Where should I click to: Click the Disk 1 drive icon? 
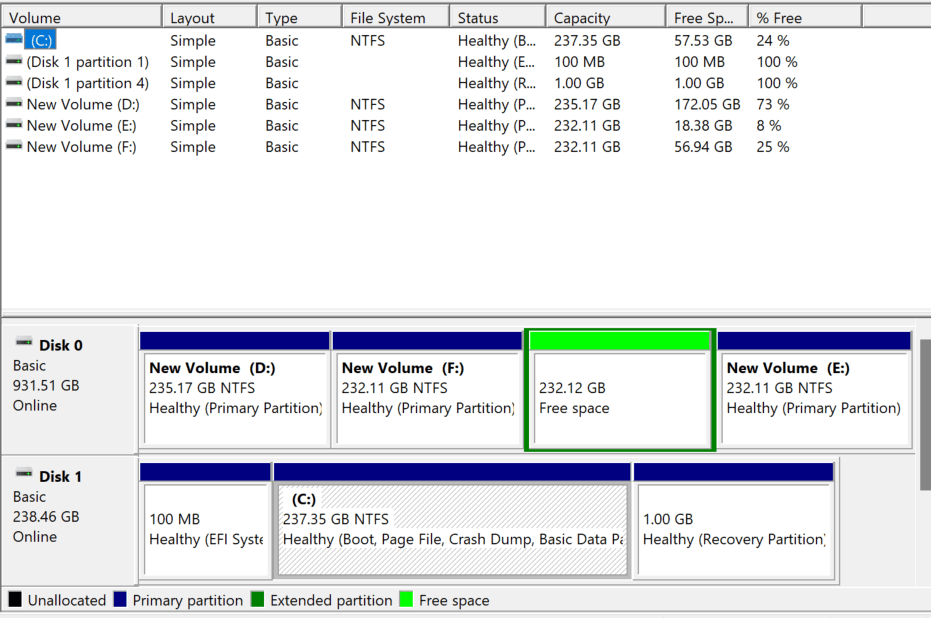(x=24, y=474)
